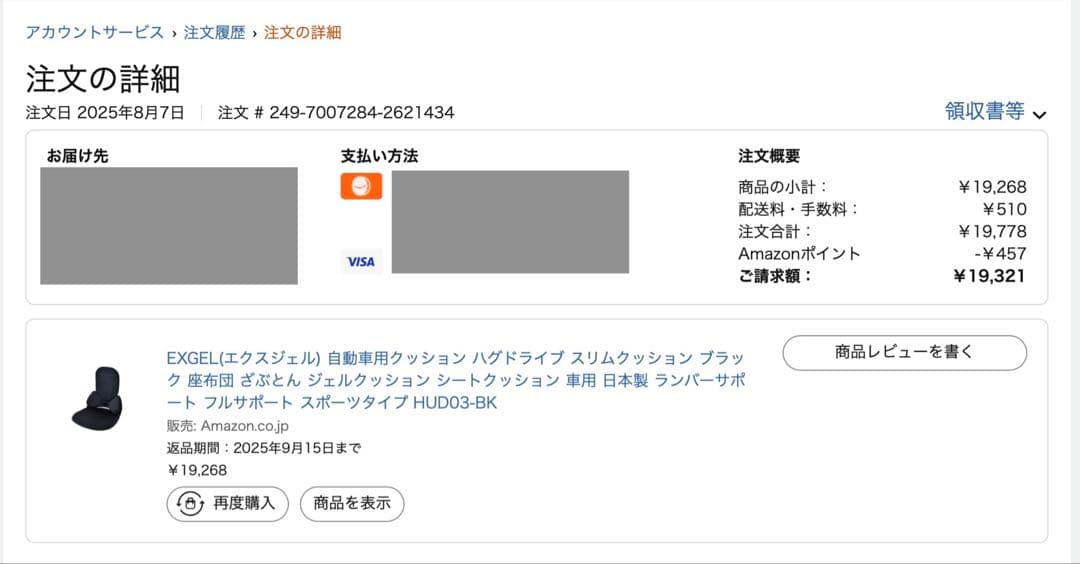
Task: Click the gray box under お届け先
Action: point(169,226)
